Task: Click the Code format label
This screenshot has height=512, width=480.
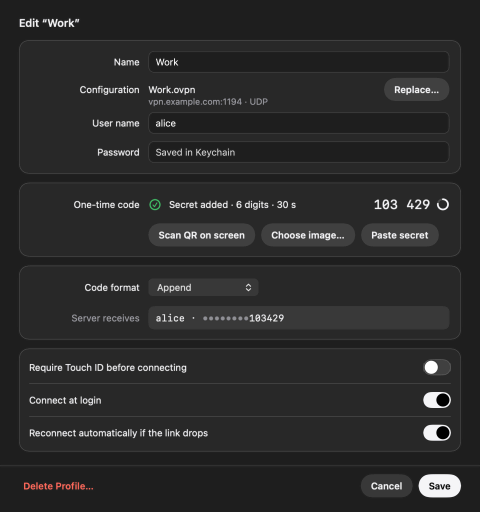Action: click(112, 288)
